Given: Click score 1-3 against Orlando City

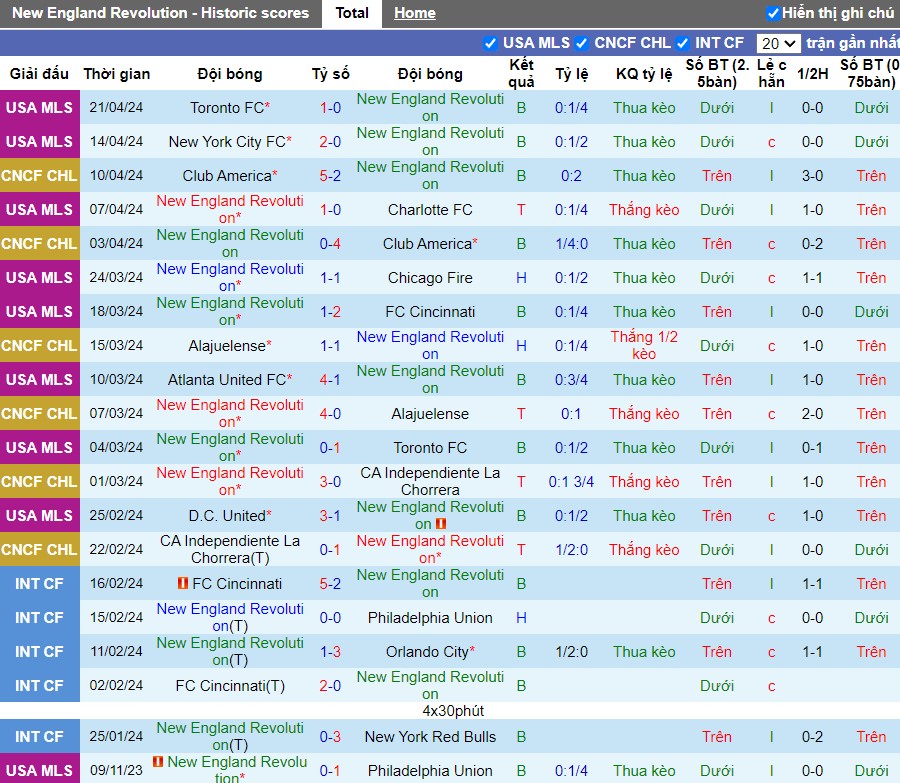Looking at the screenshot, I should 330,652.
